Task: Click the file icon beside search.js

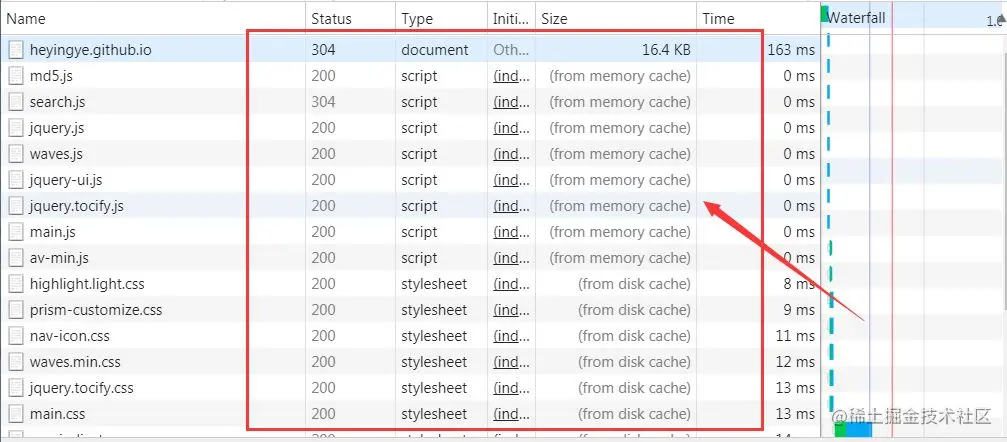Action: pyautogui.click(x=16, y=102)
